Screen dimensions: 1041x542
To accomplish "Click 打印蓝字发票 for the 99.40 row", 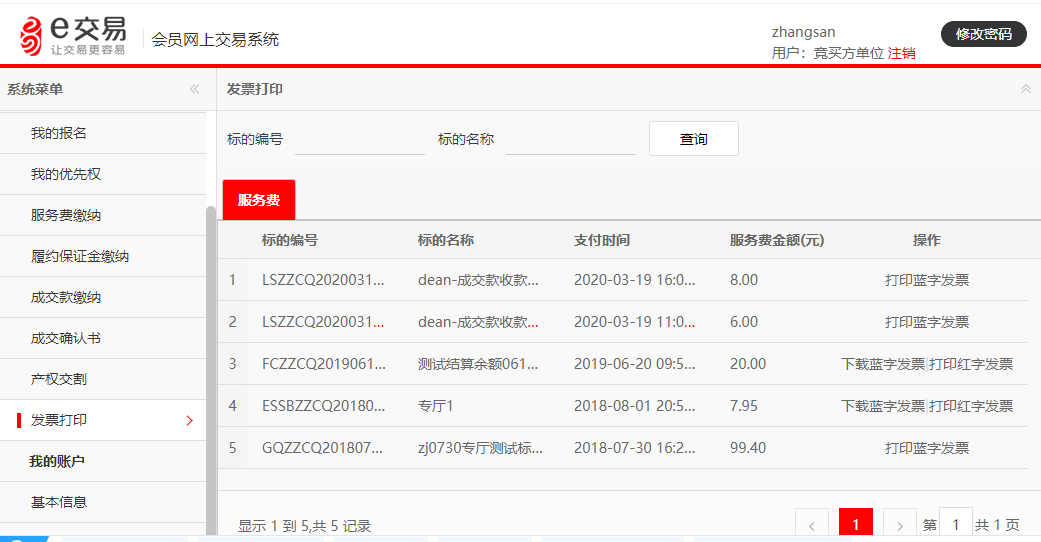I will pos(927,448).
